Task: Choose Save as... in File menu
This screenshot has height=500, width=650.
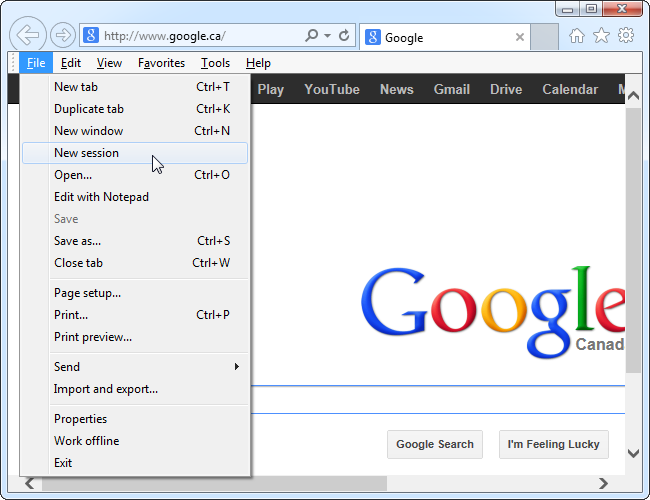Action: point(135,241)
